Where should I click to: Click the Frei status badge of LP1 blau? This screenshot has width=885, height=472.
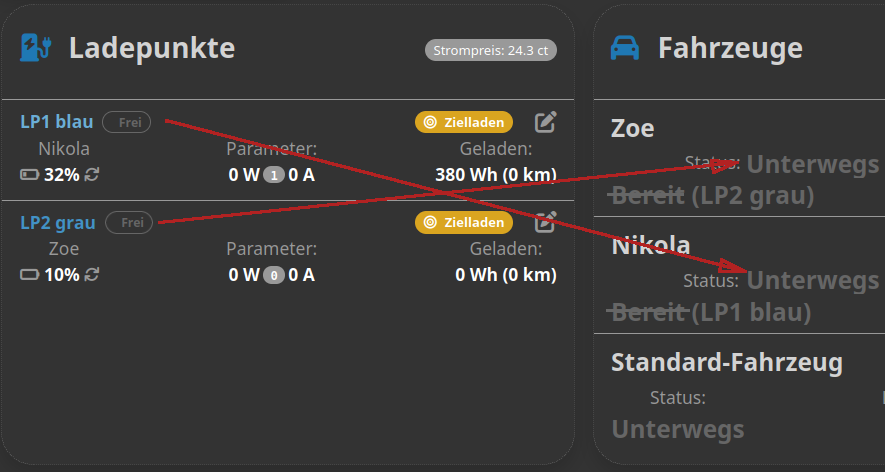[x=126, y=123]
